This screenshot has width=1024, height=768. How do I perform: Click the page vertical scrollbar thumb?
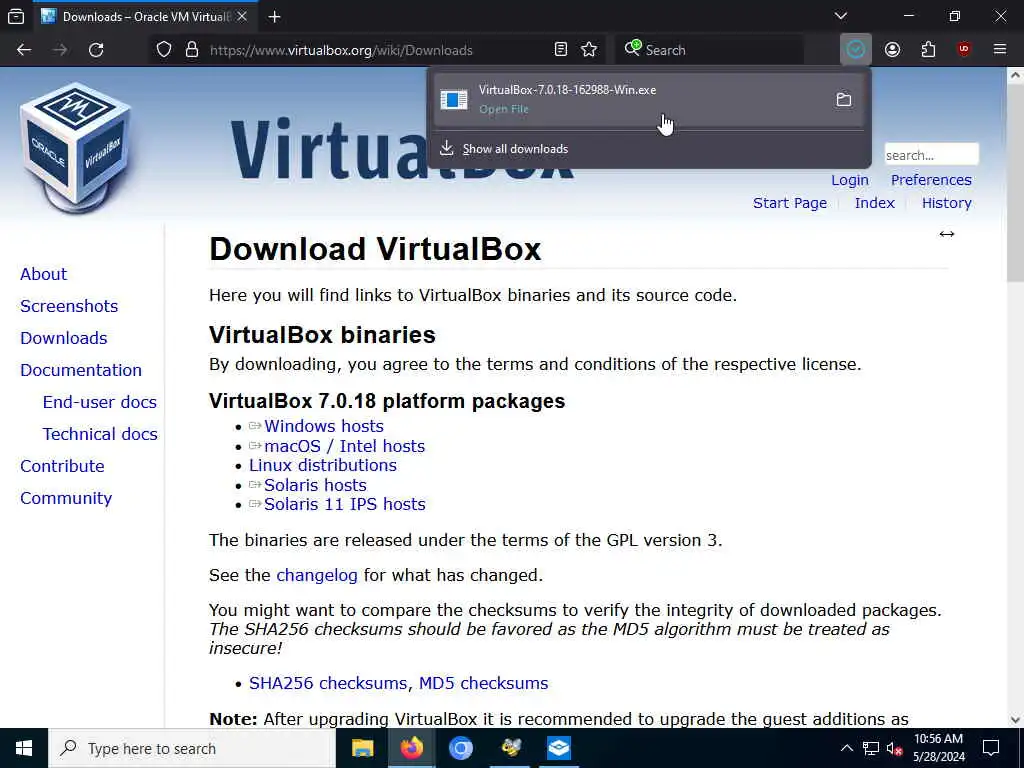(x=1015, y=183)
